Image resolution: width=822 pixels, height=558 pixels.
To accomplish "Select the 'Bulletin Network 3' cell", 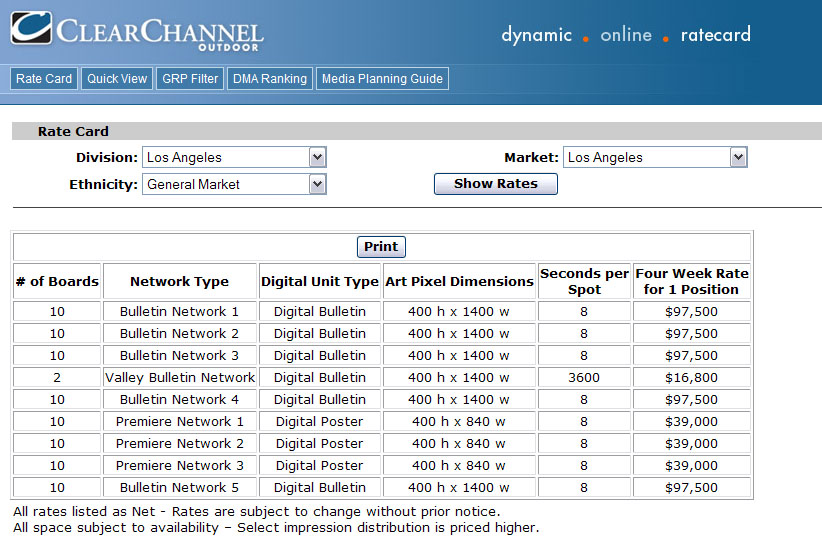I will coord(180,356).
